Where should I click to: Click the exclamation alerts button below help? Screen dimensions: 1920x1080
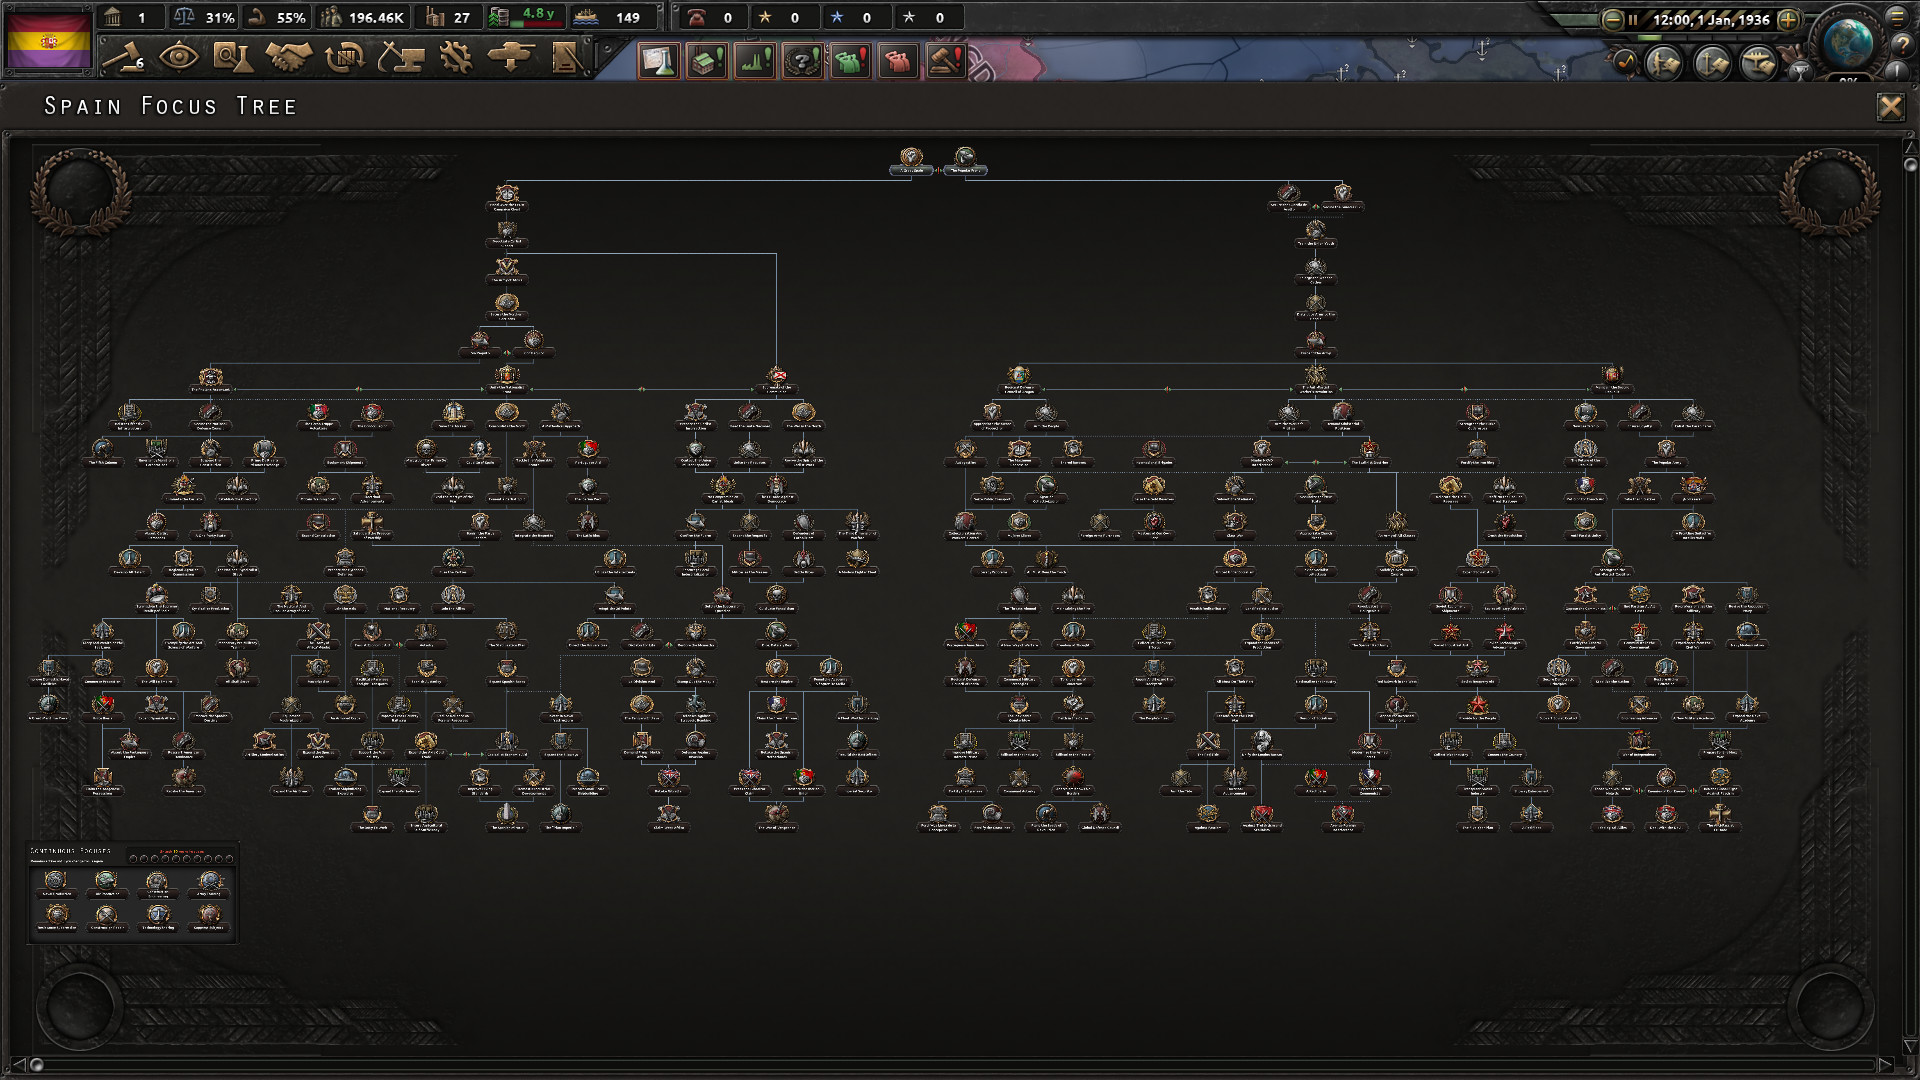pos(1896,72)
